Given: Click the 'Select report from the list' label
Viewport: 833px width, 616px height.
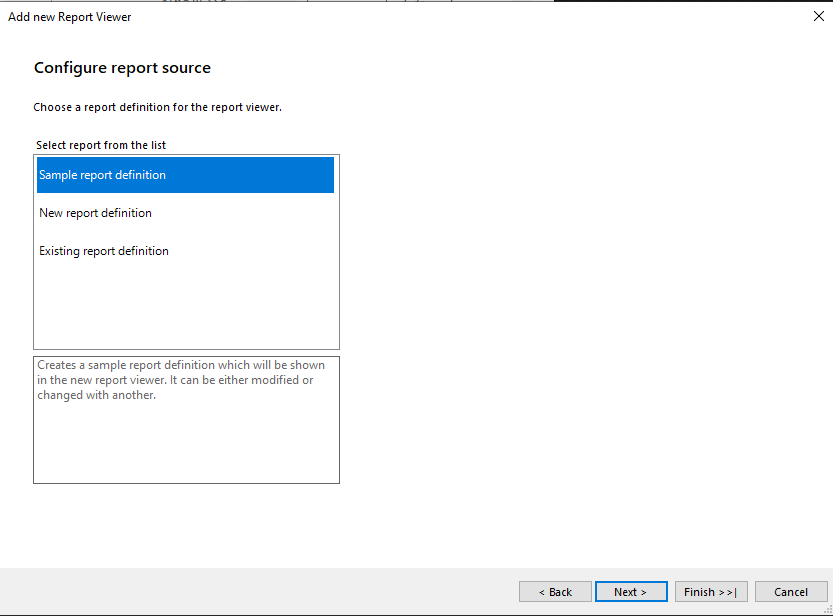Looking at the screenshot, I should (x=101, y=145).
